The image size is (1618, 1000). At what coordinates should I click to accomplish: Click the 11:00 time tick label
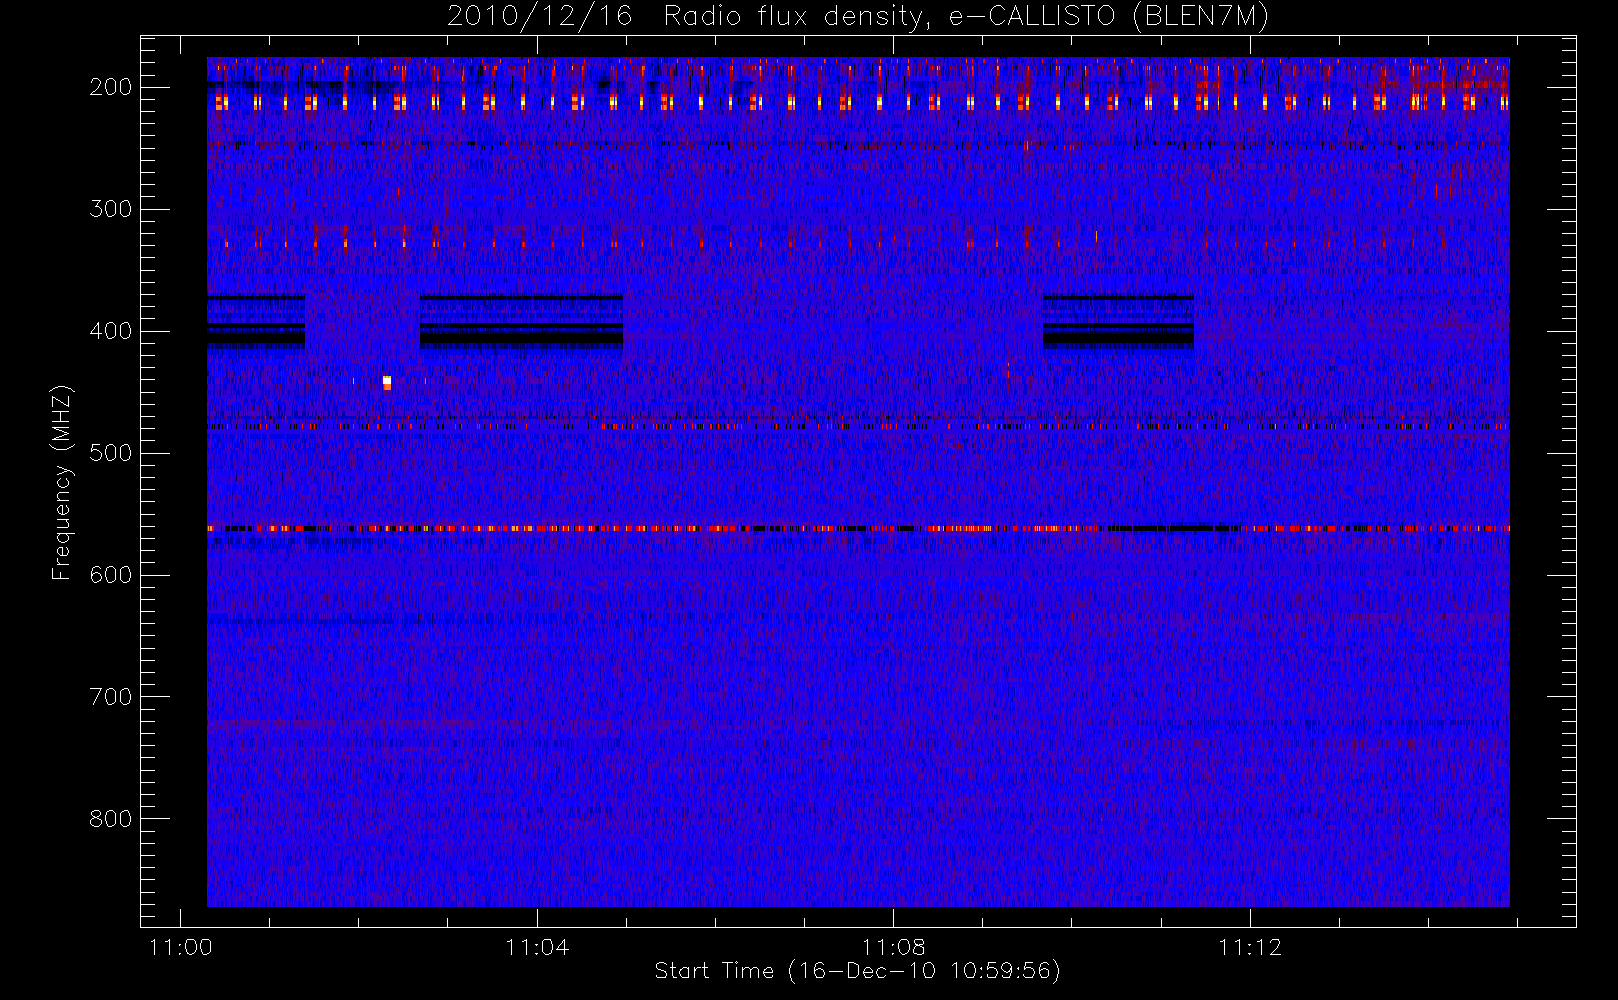pyautogui.click(x=180, y=947)
